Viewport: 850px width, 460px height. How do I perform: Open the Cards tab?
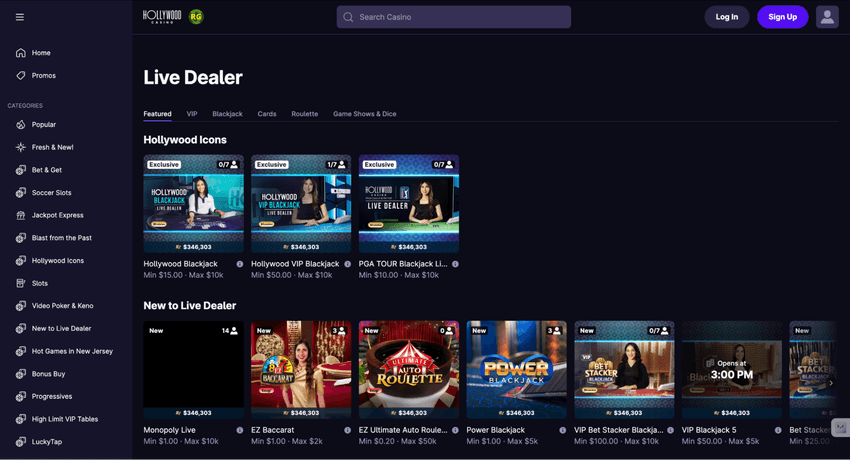(267, 114)
